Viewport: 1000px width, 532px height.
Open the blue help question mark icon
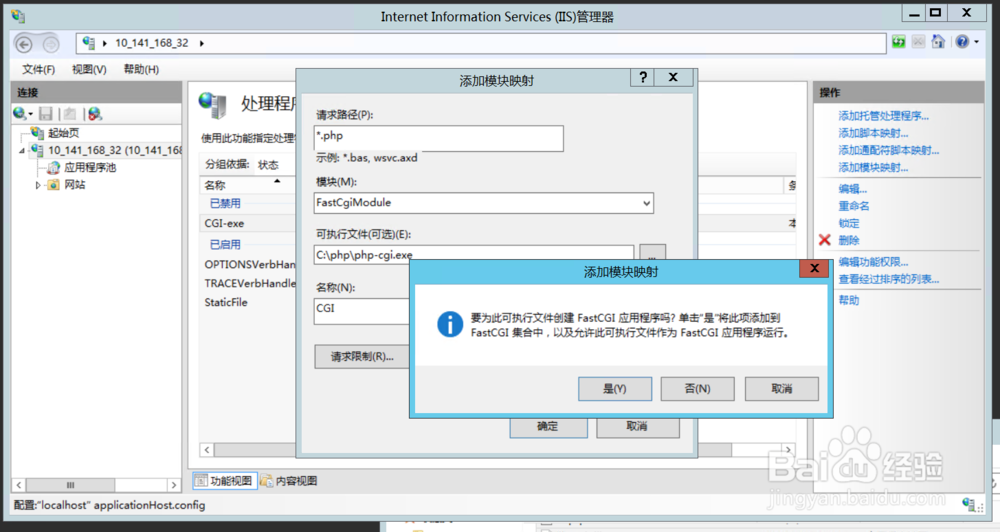pos(962,42)
